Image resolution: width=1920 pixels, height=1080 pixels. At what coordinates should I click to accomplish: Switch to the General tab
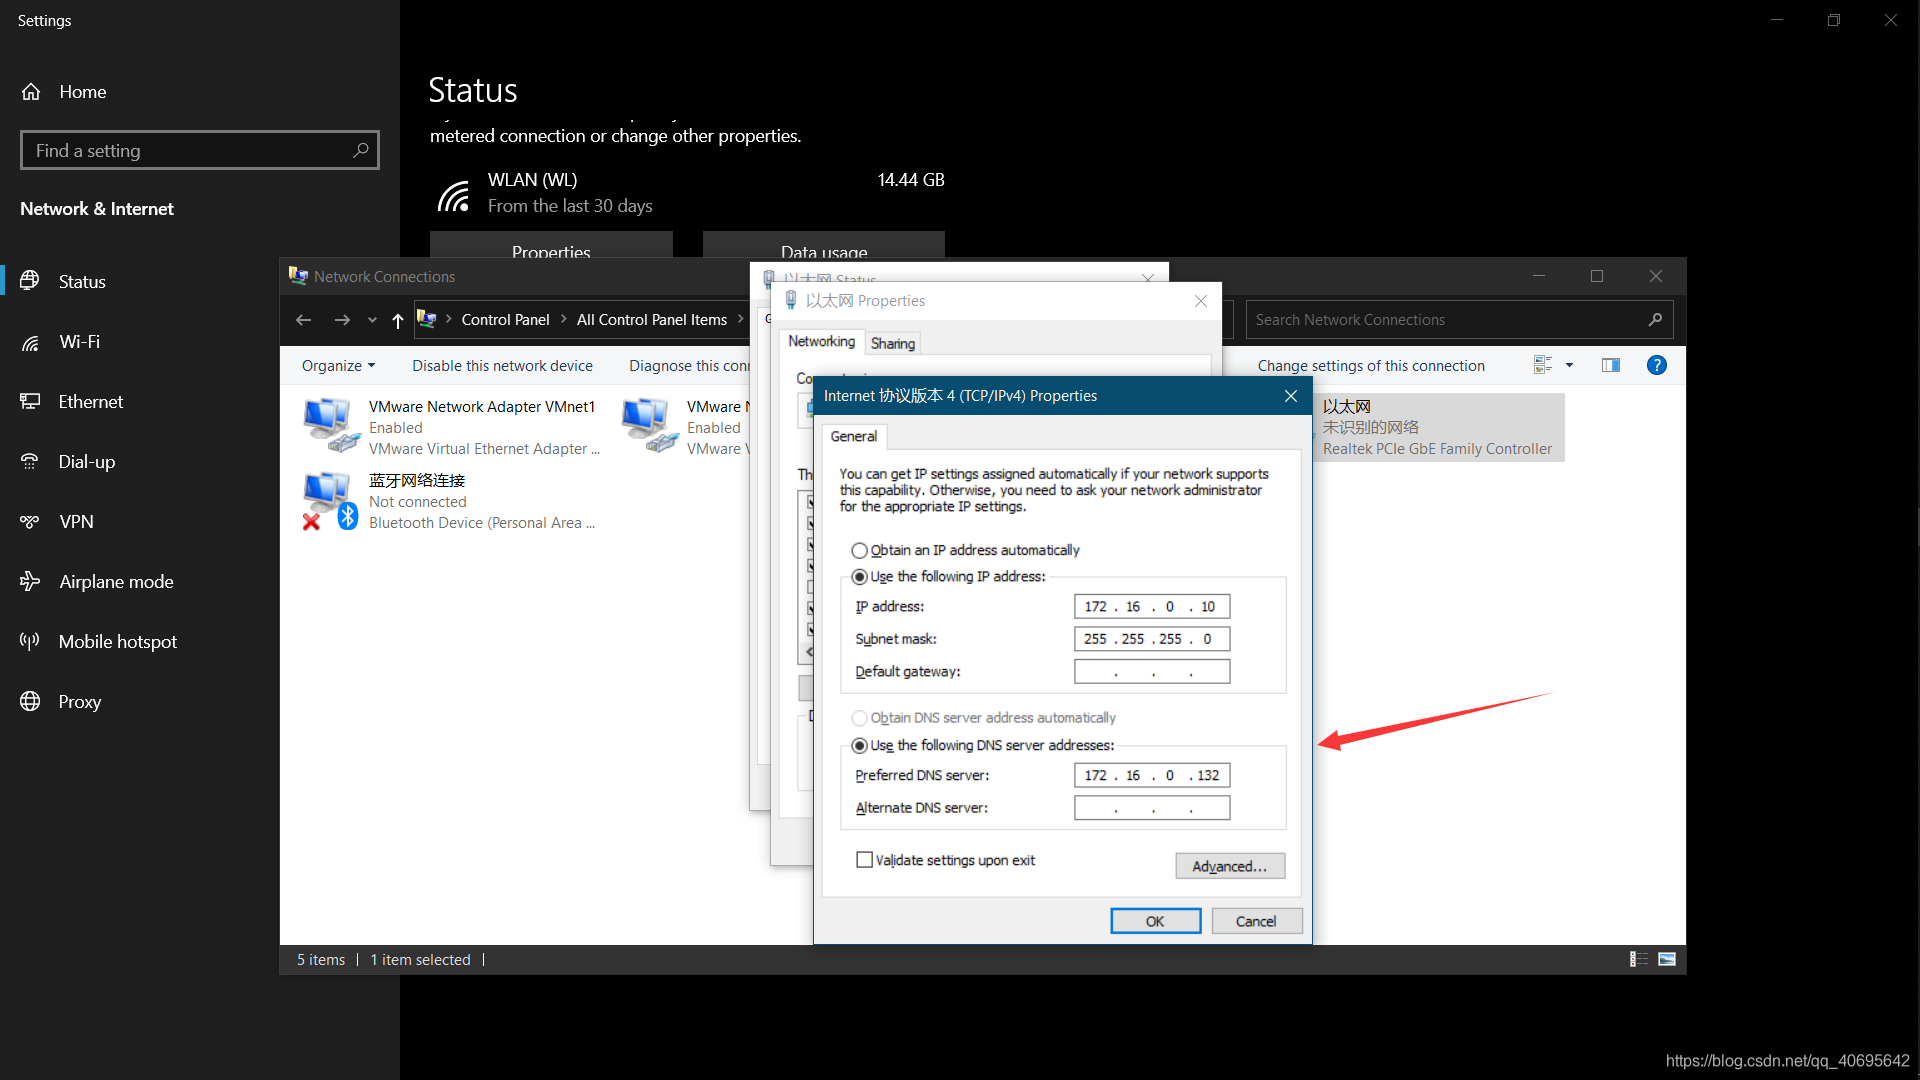point(854,437)
